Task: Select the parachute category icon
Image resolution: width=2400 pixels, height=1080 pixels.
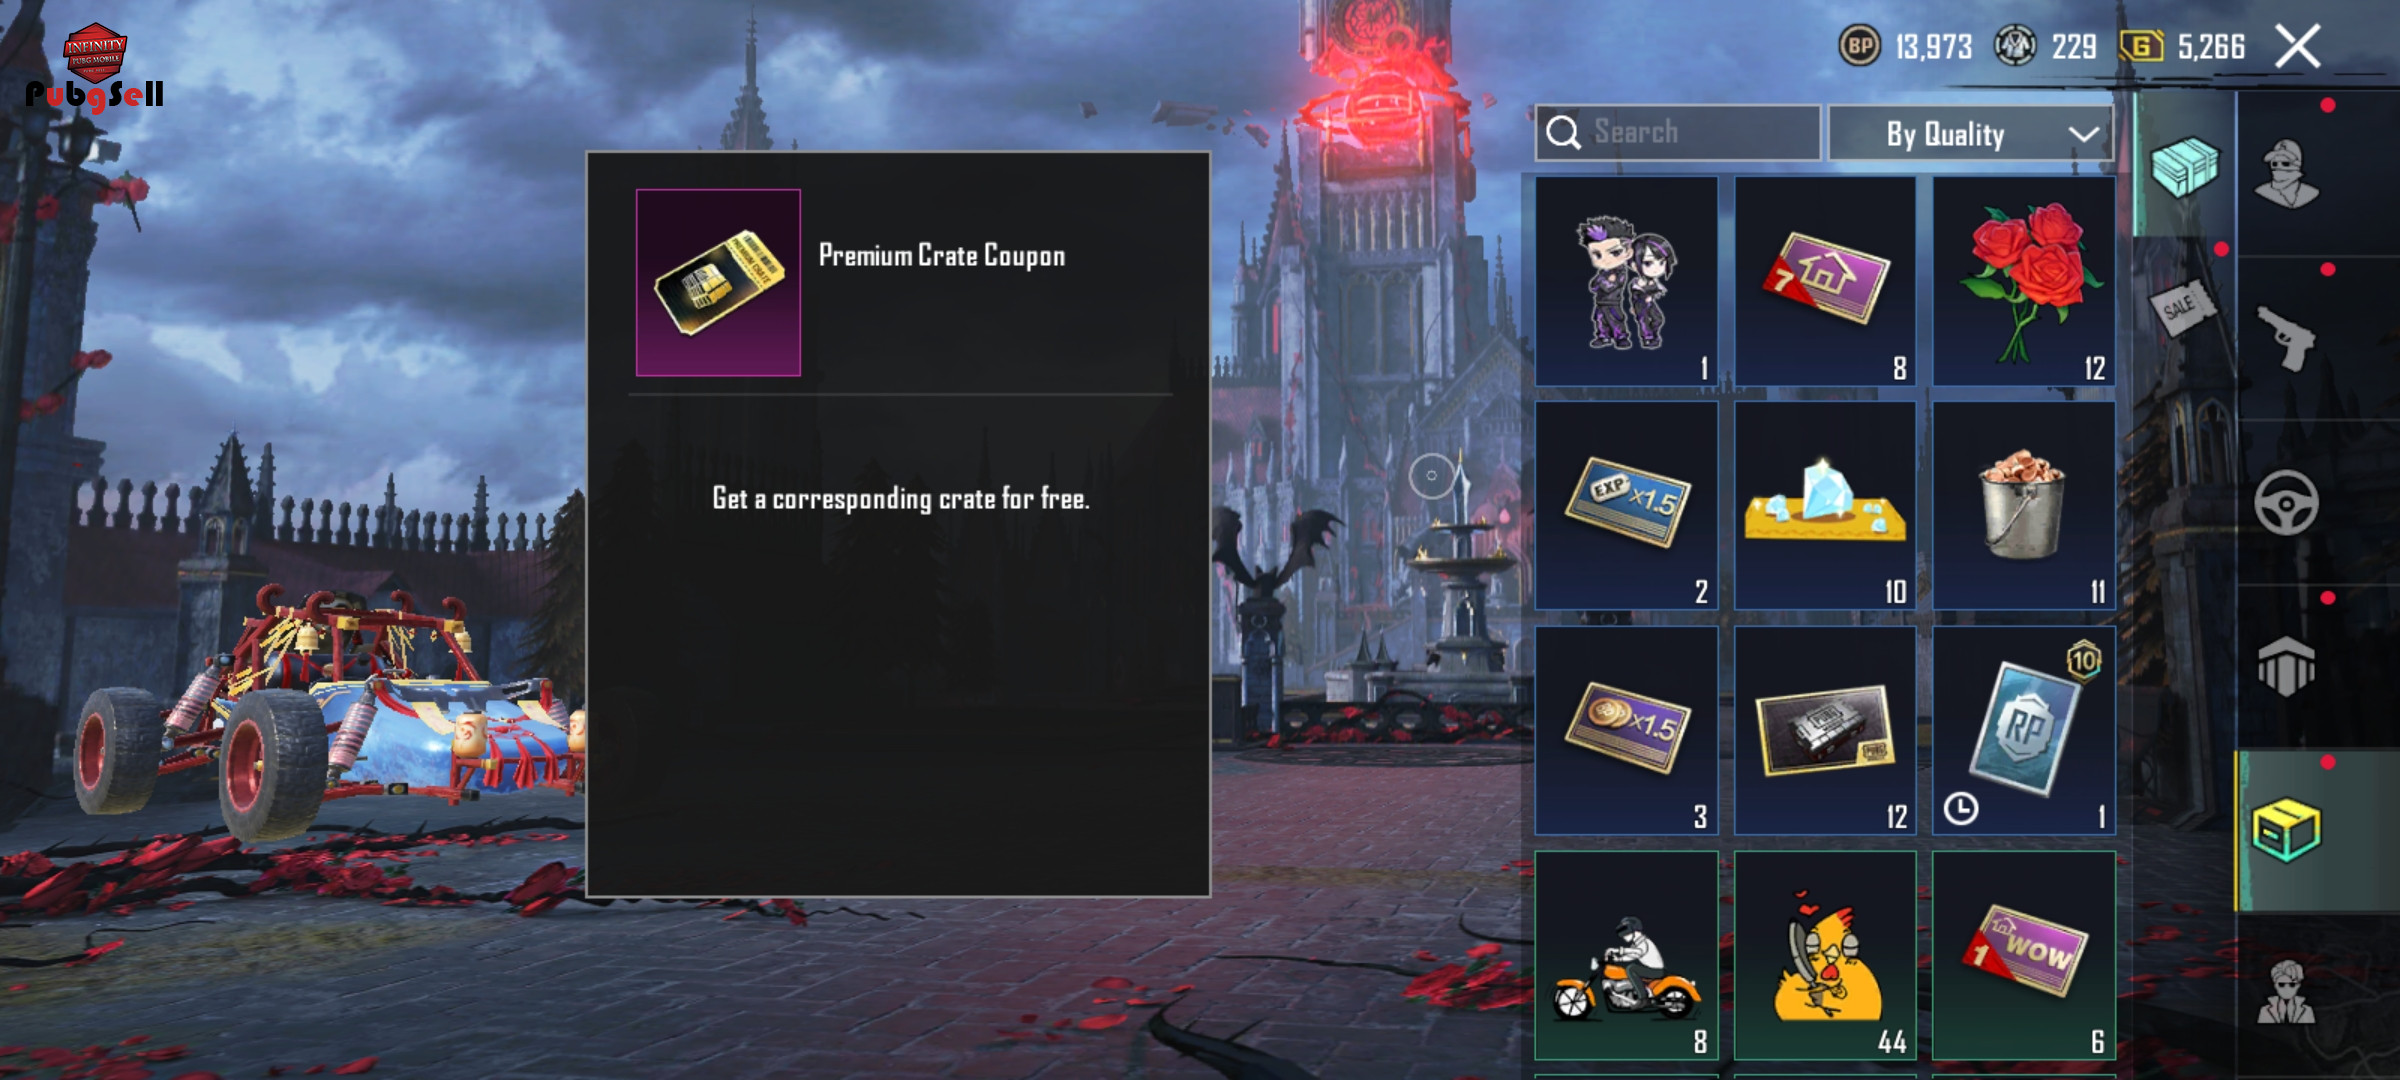Action: point(2287,666)
